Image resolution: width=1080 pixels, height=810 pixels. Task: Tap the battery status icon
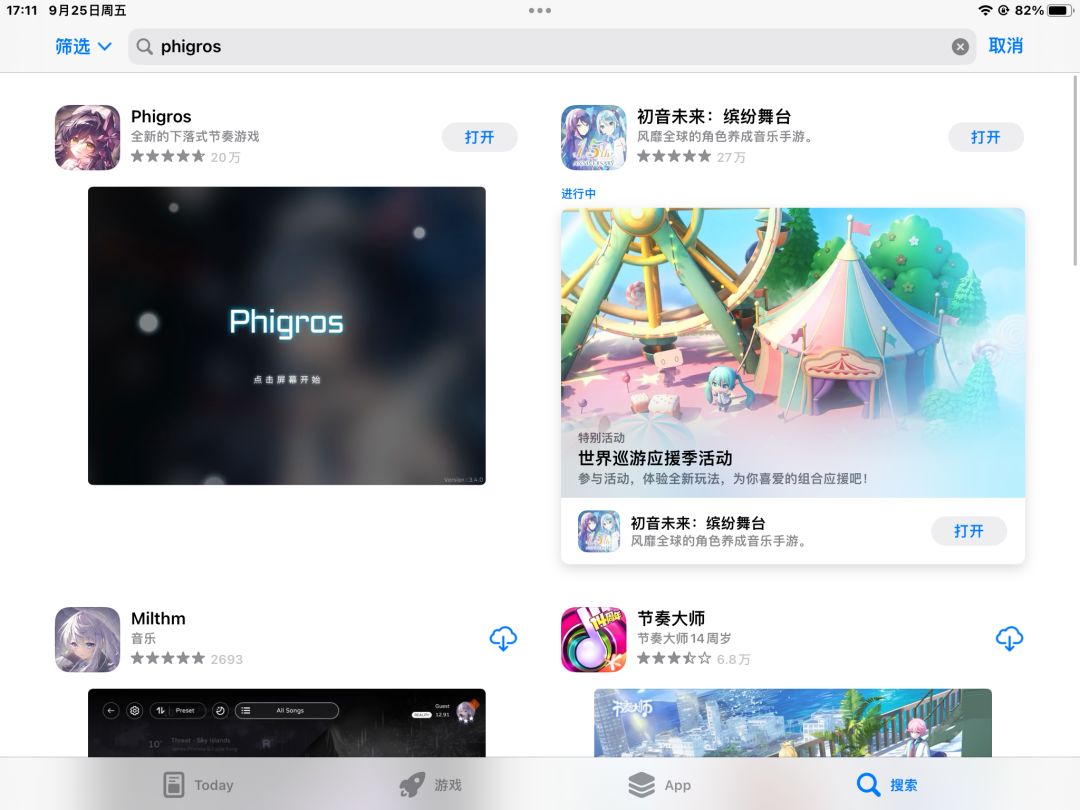tap(1061, 10)
